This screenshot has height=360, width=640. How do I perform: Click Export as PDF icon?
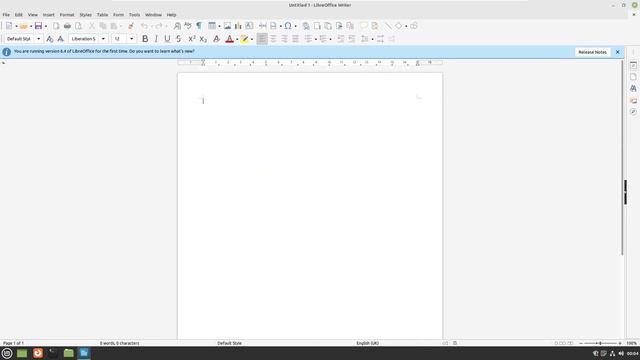coord(56,26)
